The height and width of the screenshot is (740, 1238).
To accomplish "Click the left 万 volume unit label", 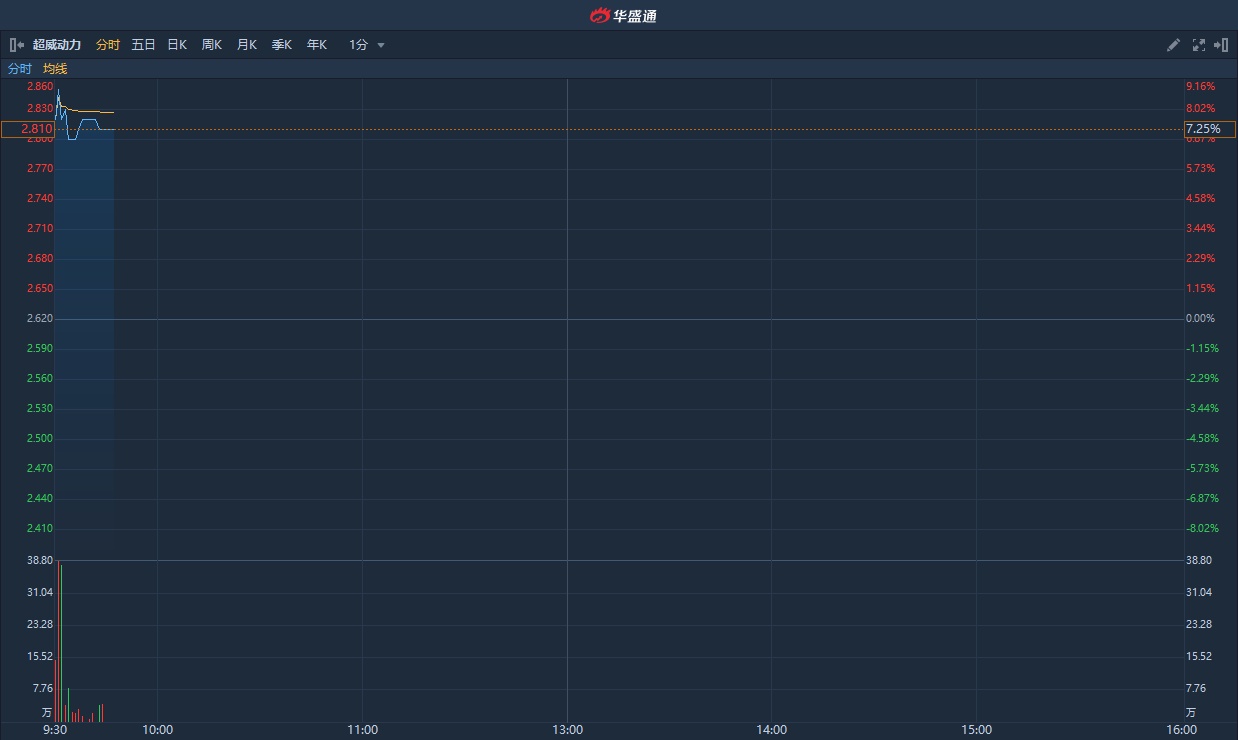I will point(46,713).
